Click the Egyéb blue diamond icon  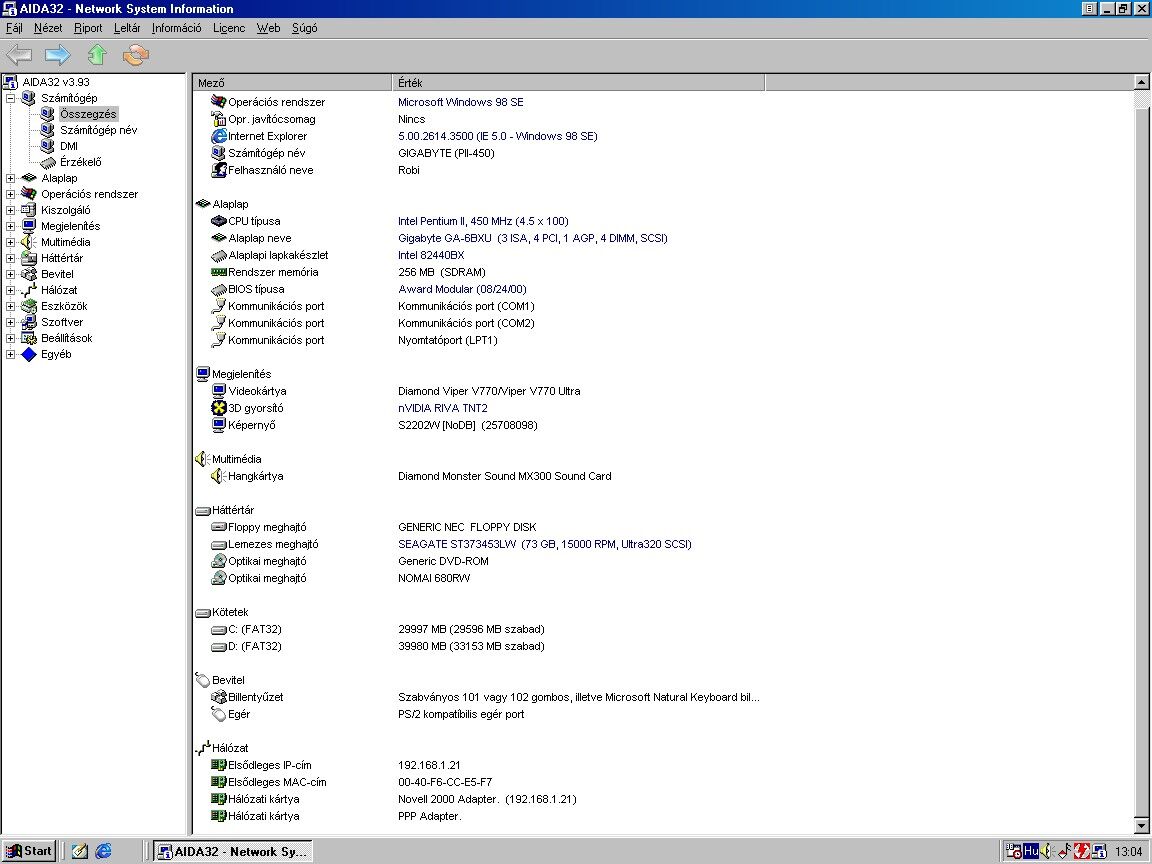pyautogui.click(x=29, y=355)
